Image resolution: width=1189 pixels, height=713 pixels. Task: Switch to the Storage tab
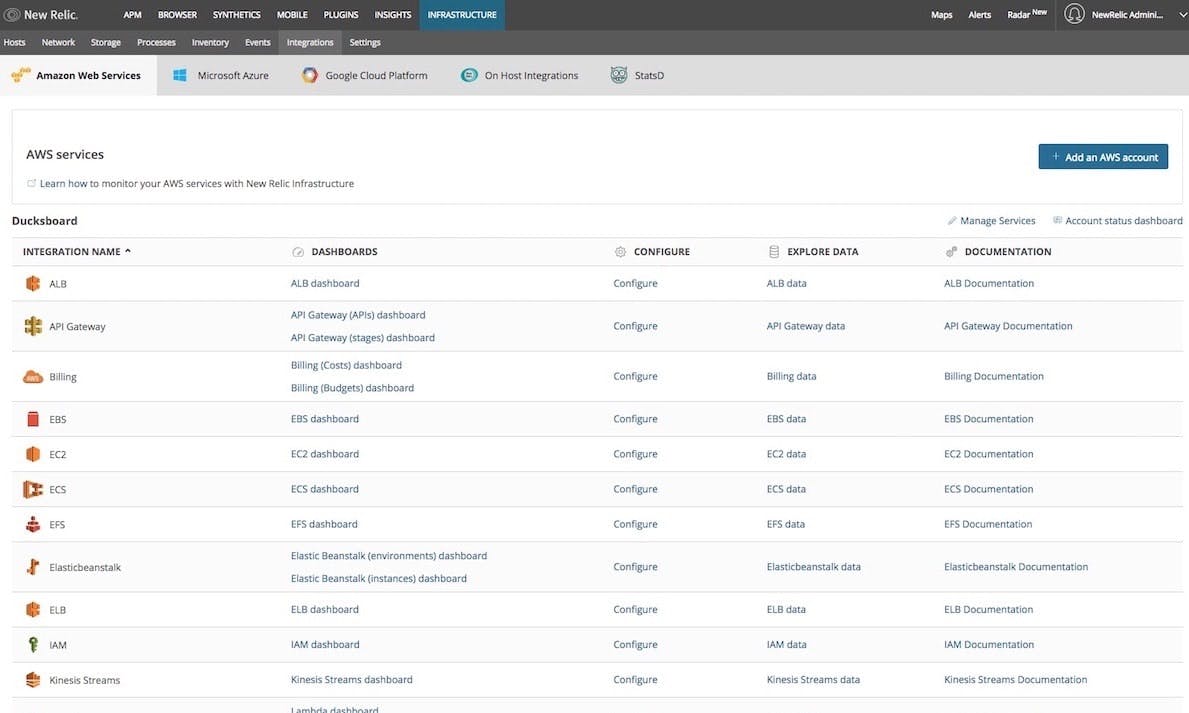tap(105, 42)
